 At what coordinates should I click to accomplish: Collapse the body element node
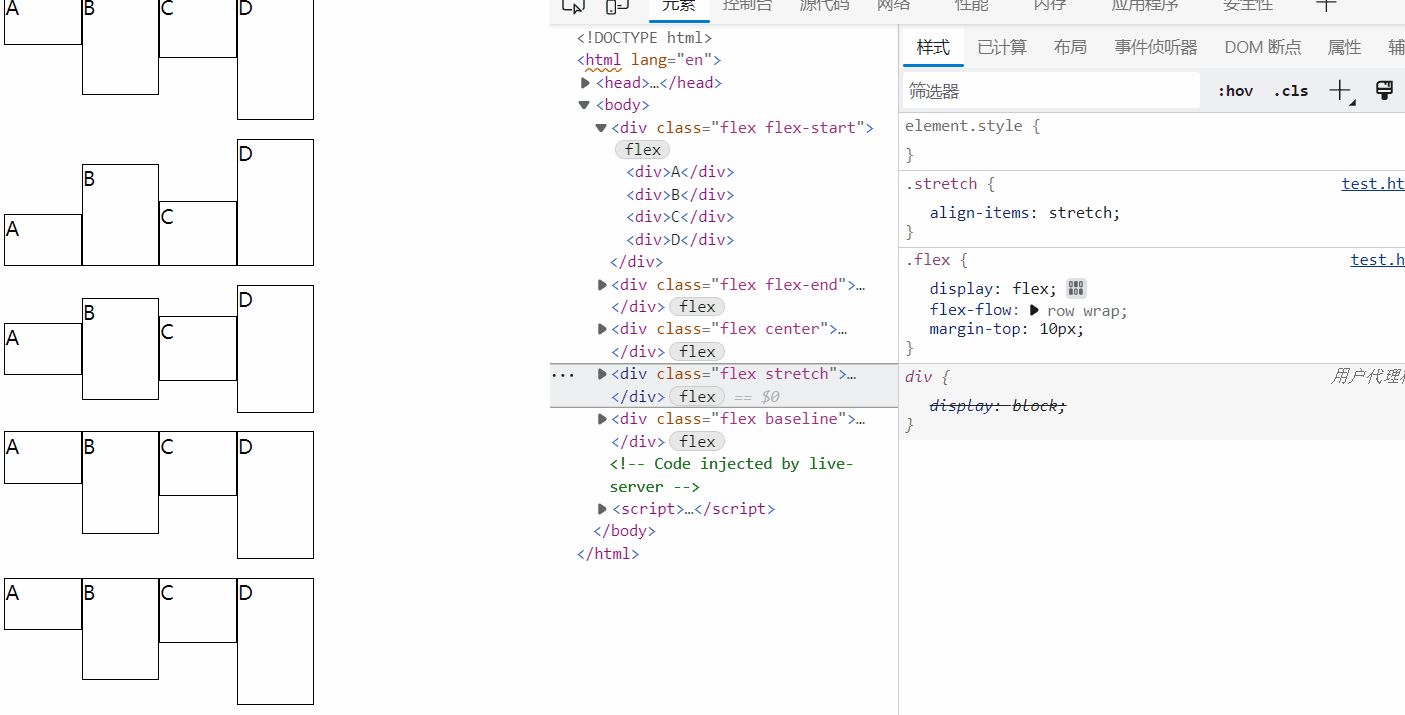[x=584, y=105]
